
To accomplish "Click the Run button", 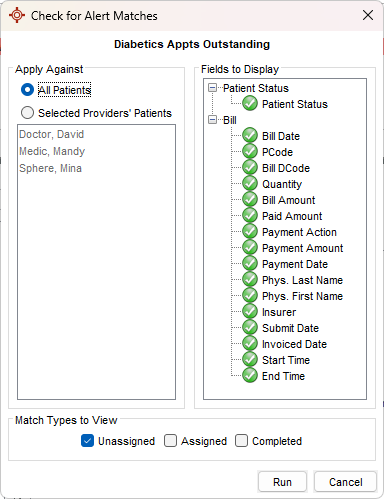I will pyautogui.click(x=282, y=482).
